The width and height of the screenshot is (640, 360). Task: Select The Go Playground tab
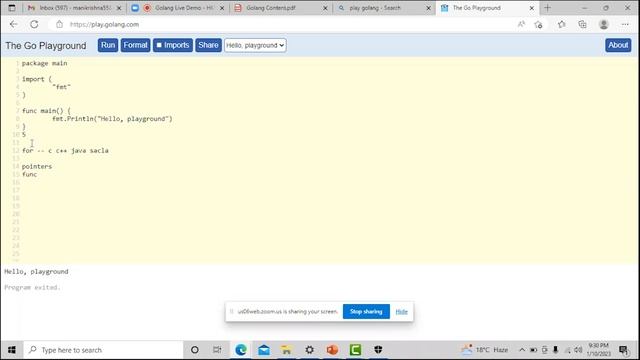pos(487,8)
